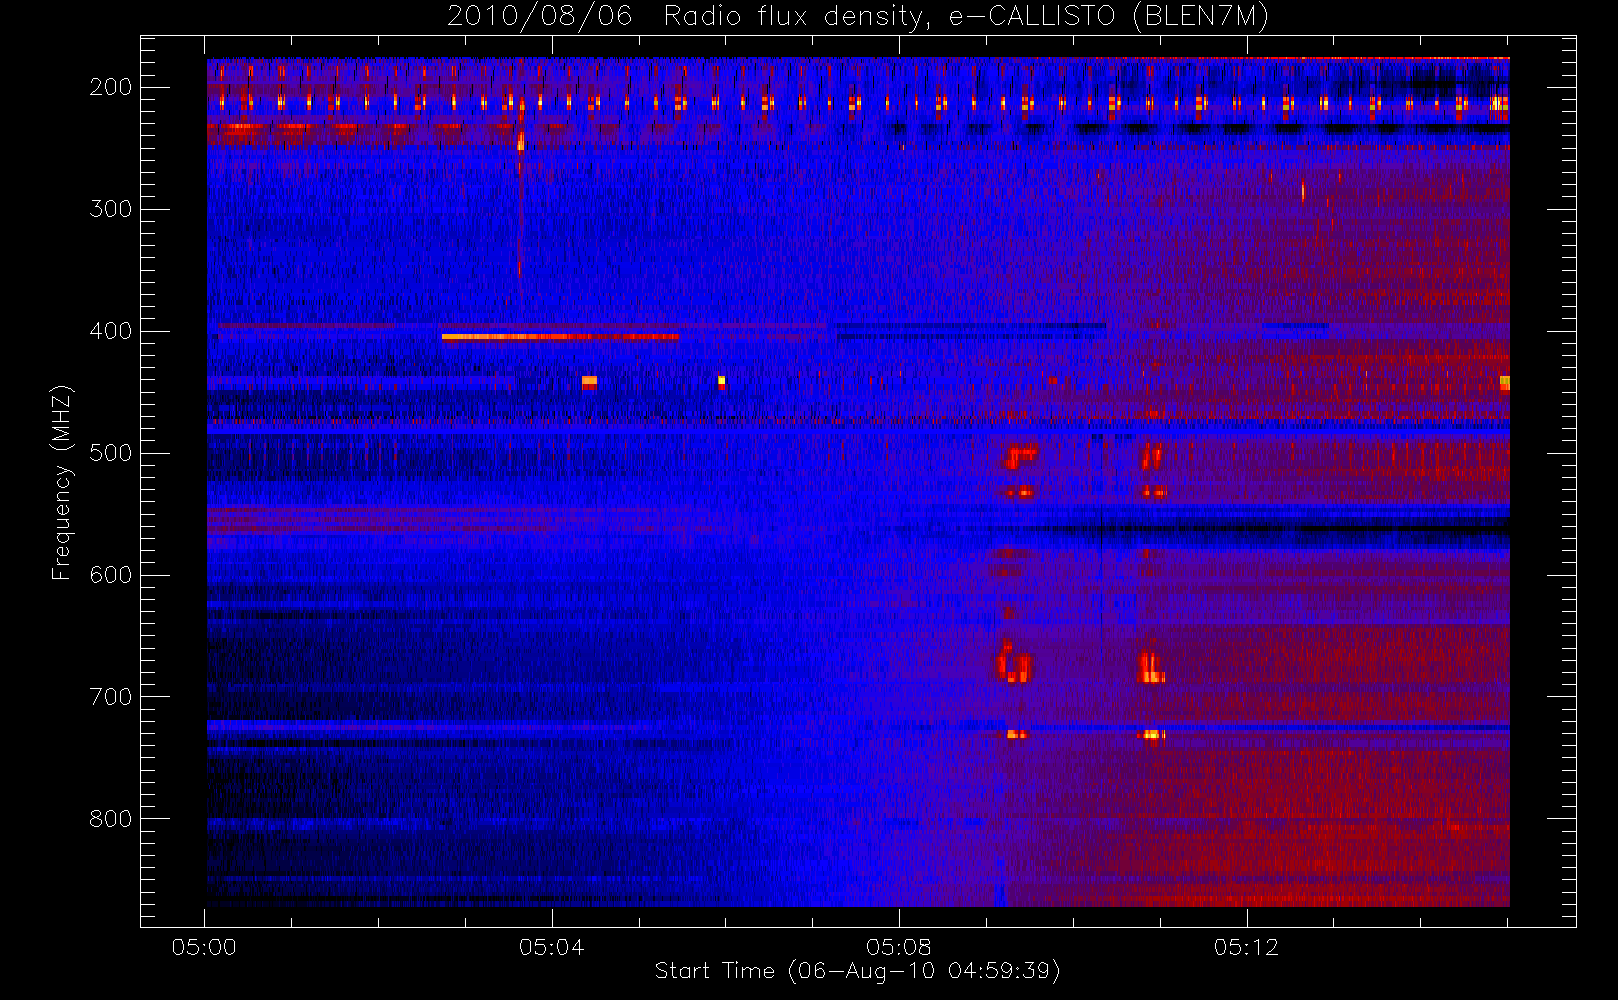
Task: Click the 05:08 time tick label
Action: coord(899,947)
